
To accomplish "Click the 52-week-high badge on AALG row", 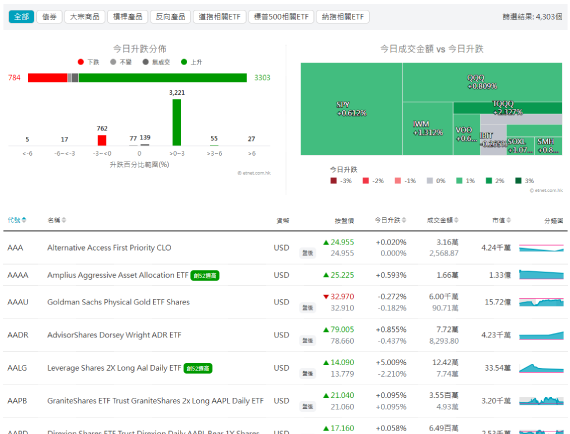I will point(198,369).
